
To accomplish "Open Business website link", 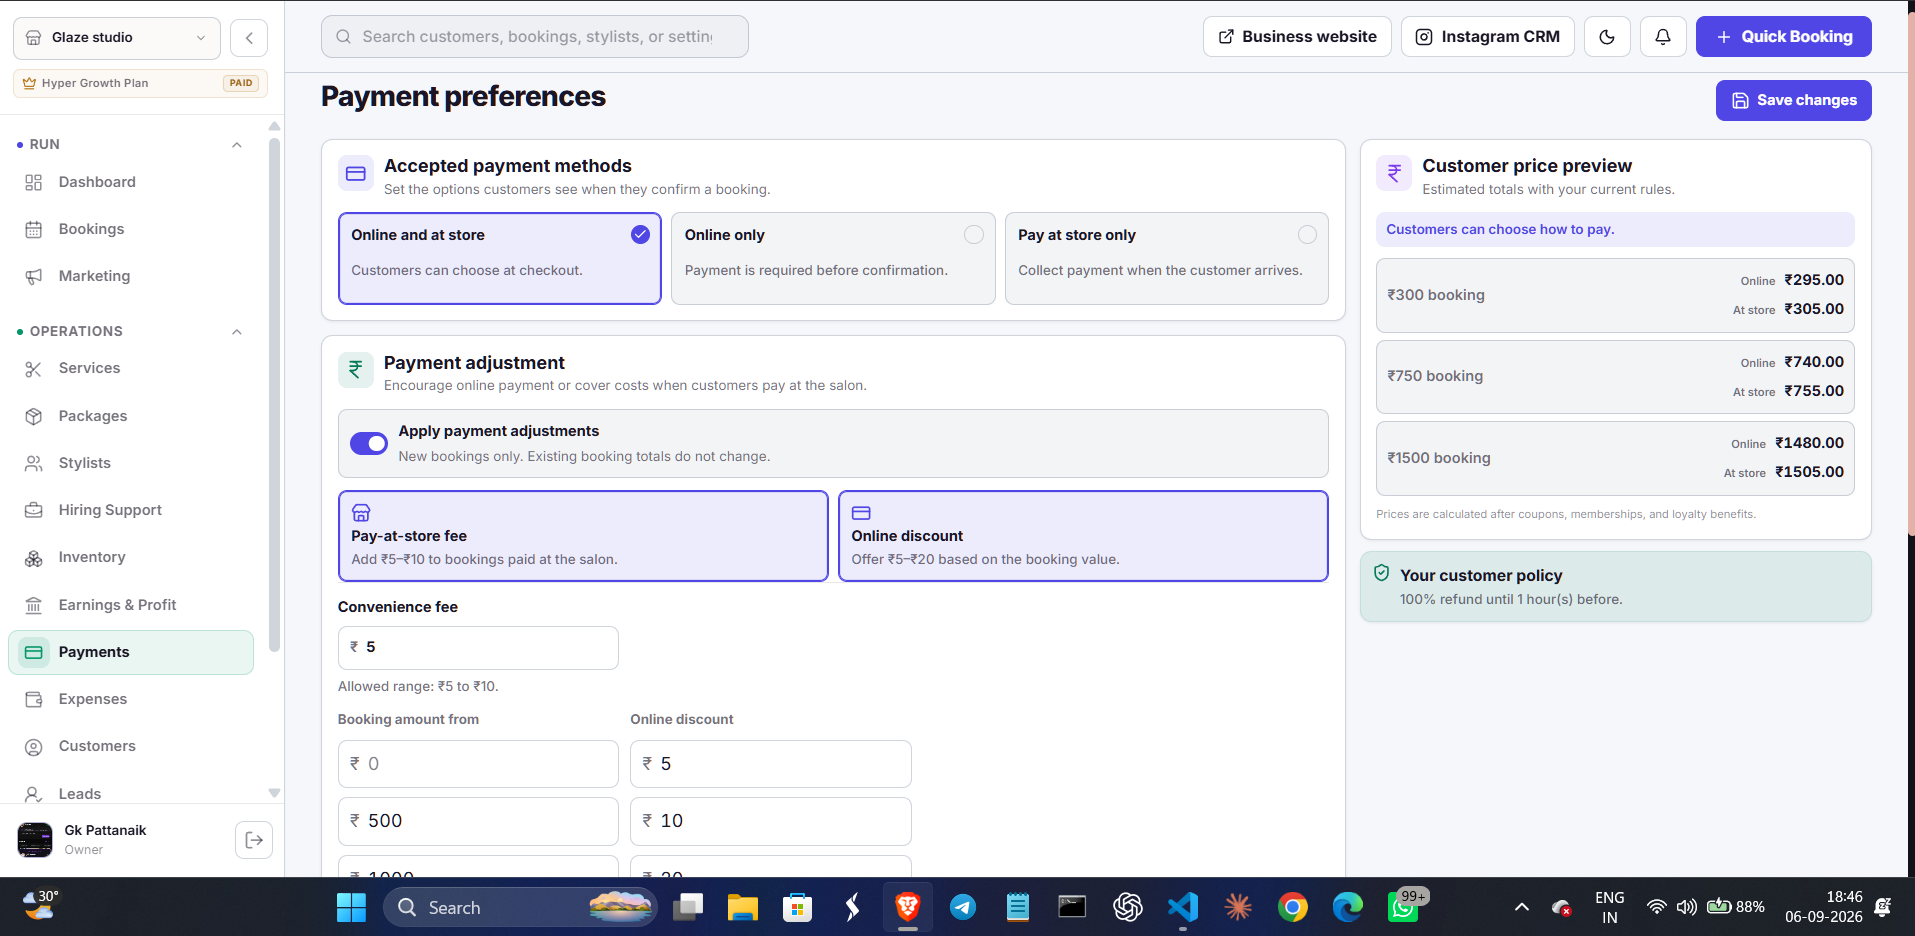I will click(x=1297, y=37).
